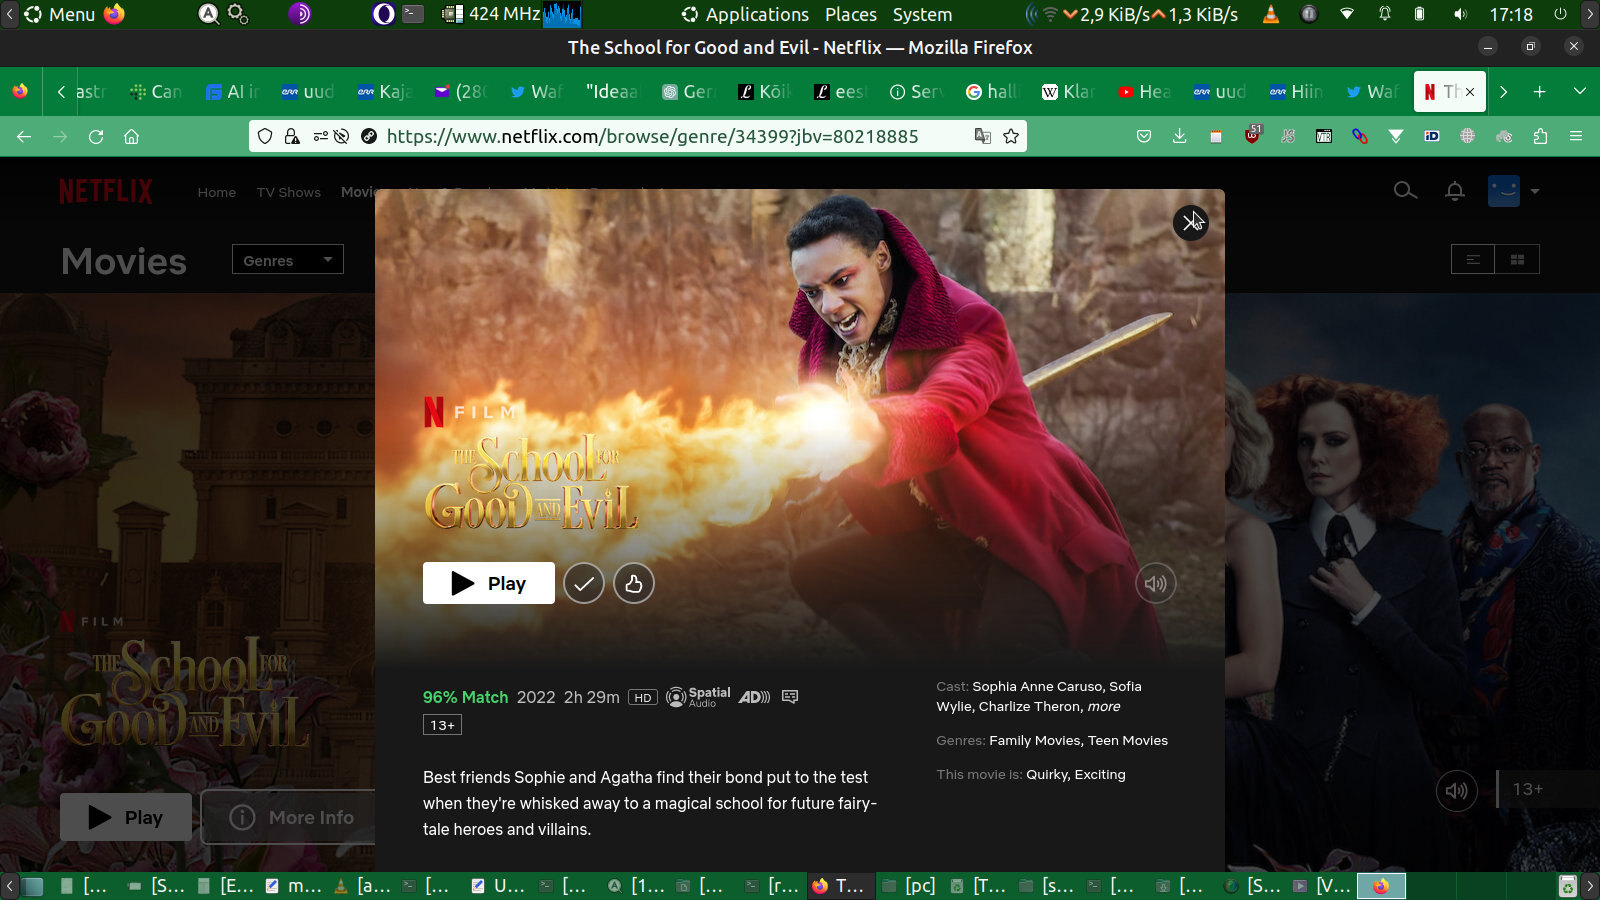The width and height of the screenshot is (1600, 900).
Task: Open uBlock Origin extension popup
Action: (x=1252, y=135)
